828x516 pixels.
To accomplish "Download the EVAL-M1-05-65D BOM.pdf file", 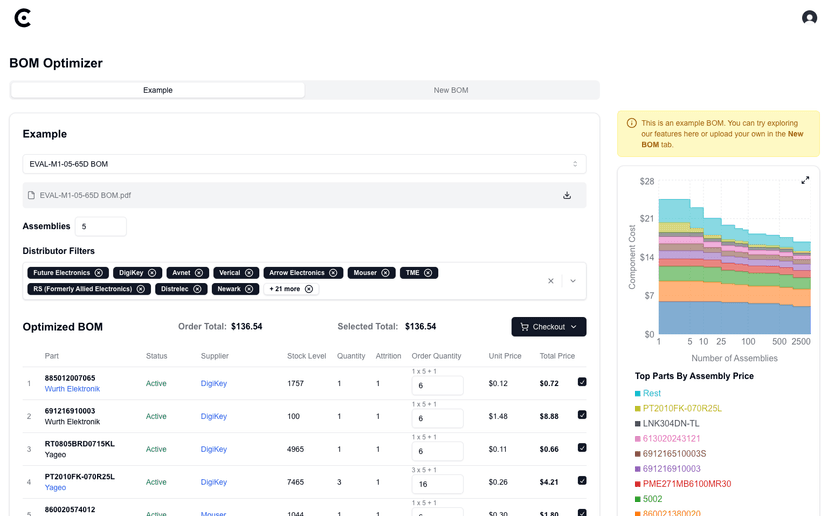I will point(567,195).
